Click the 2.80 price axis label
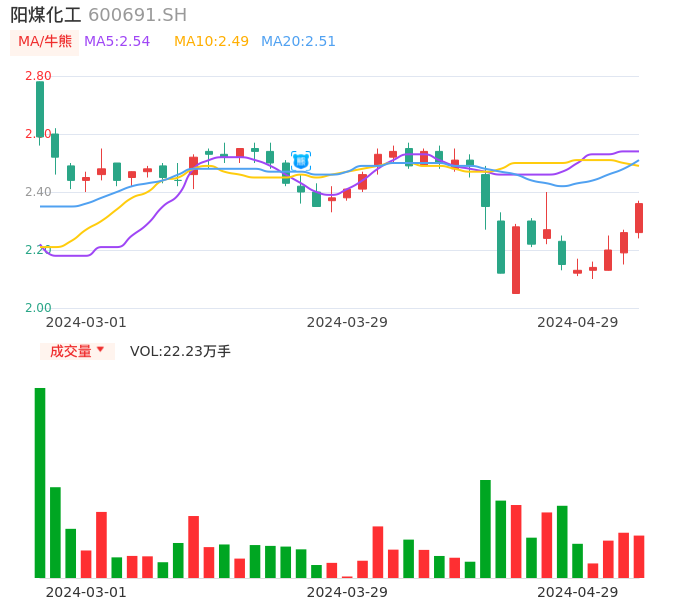The width and height of the screenshot is (686, 606). click(x=38, y=76)
